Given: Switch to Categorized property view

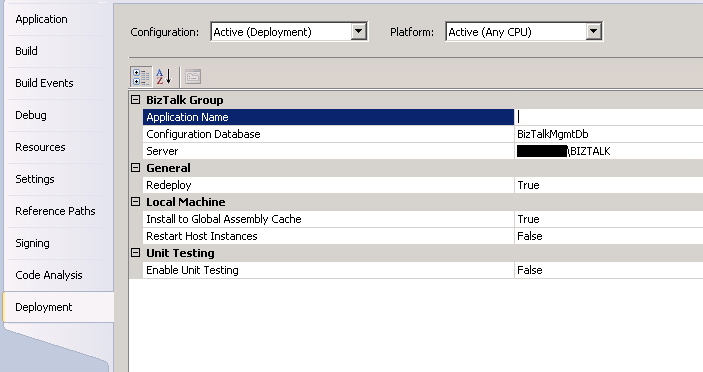Looking at the screenshot, I should pyautogui.click(x=141, y=77).
